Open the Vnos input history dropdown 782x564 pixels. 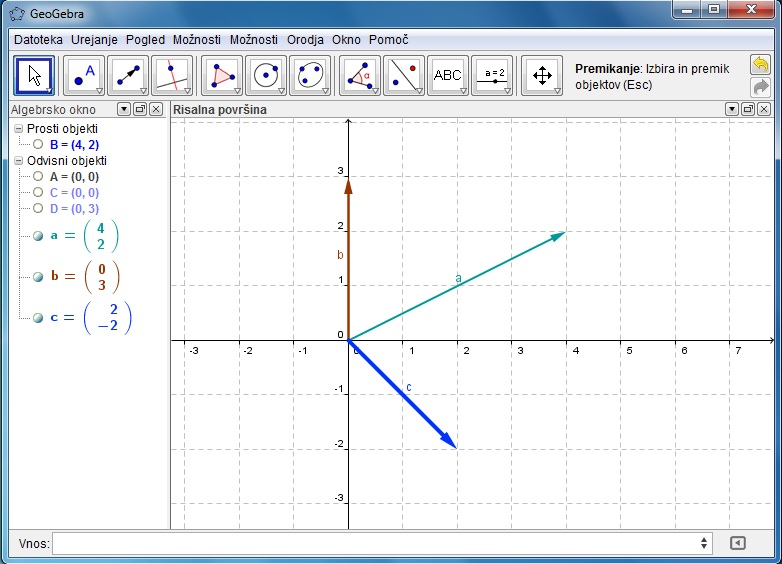click(704, 543)
